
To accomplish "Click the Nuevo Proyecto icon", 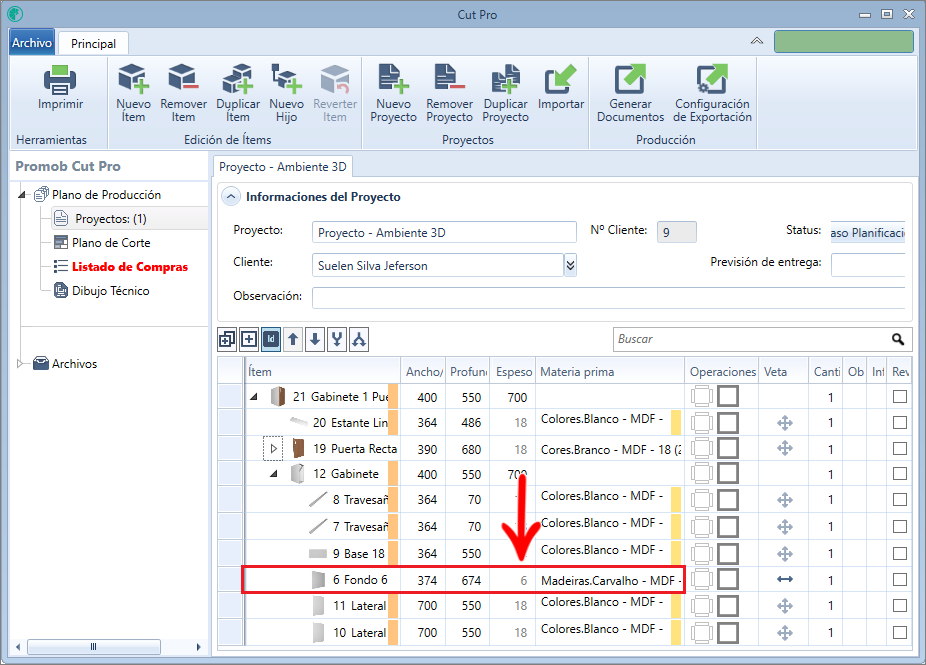I will tap(393, 79).
